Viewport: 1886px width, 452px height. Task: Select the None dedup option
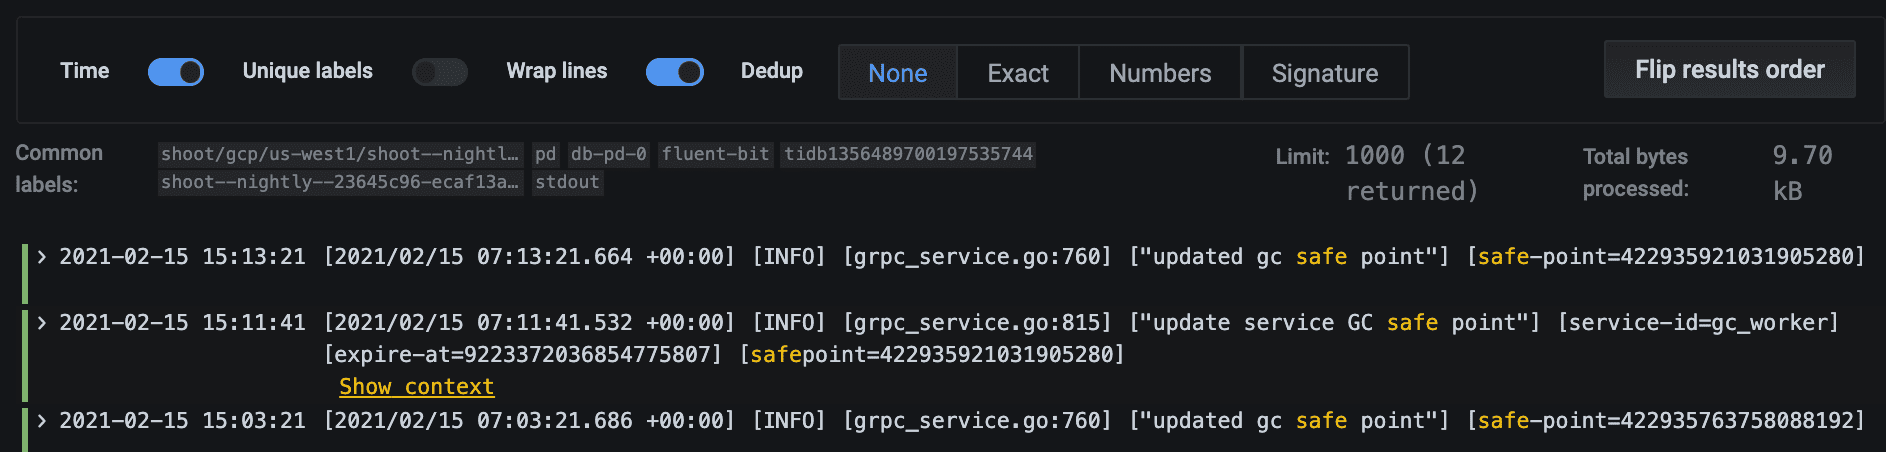pos(897,73)
